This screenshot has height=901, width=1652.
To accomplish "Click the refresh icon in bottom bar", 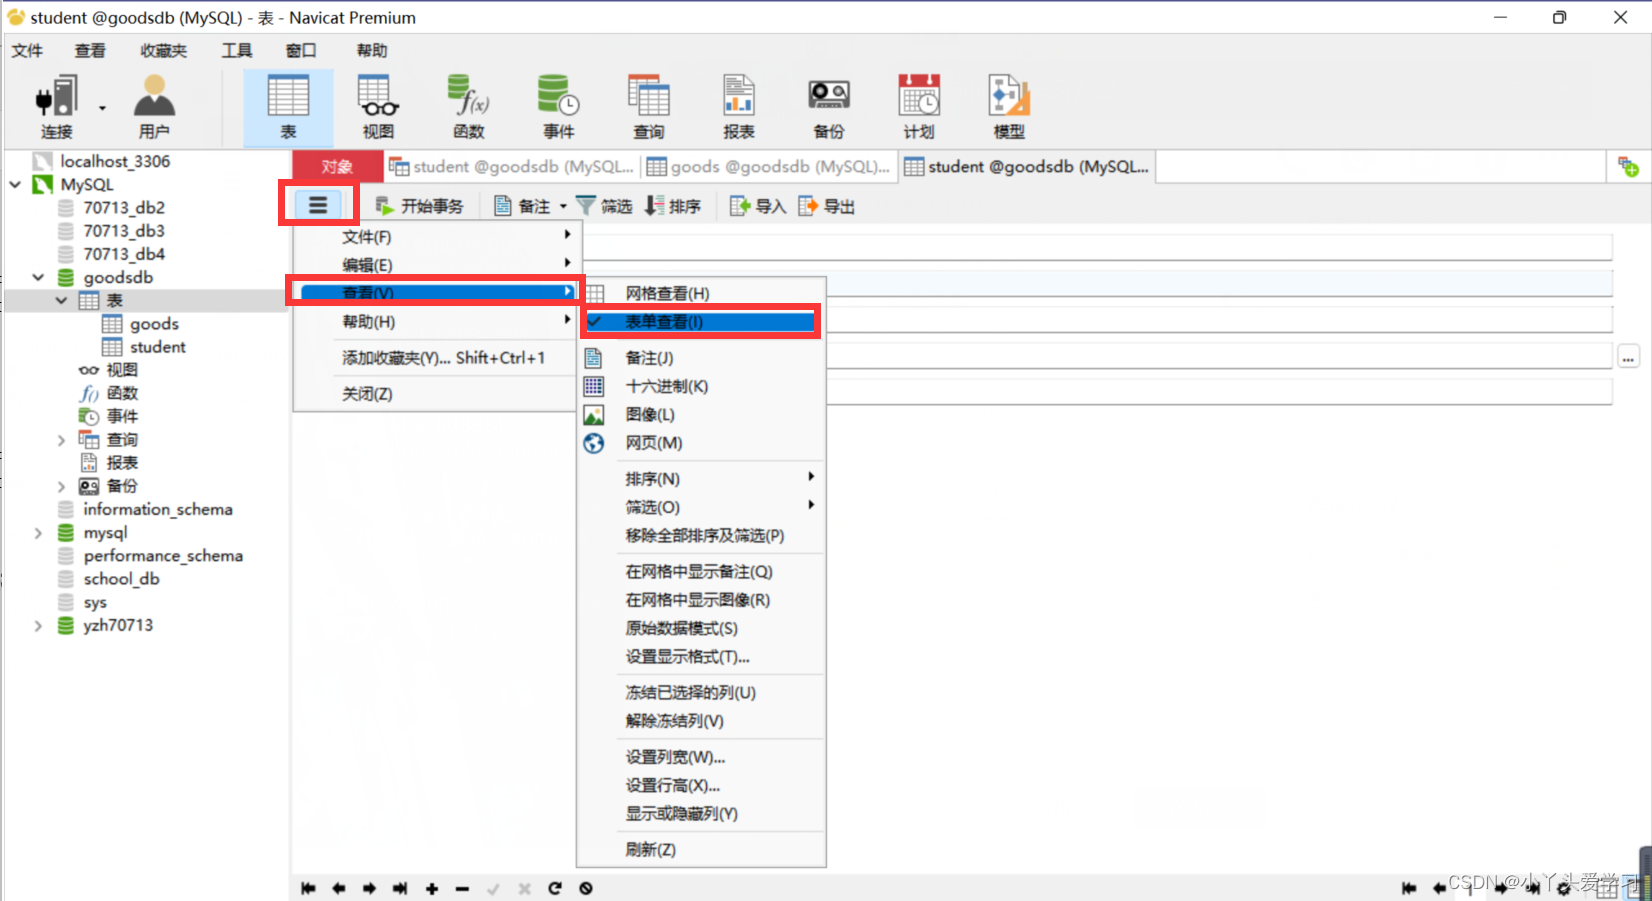I will (555, 888).
